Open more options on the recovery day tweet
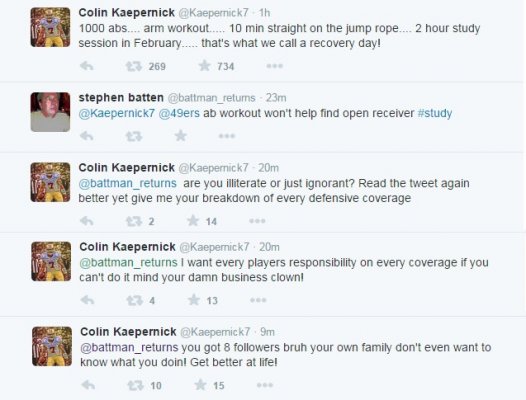 274,66
